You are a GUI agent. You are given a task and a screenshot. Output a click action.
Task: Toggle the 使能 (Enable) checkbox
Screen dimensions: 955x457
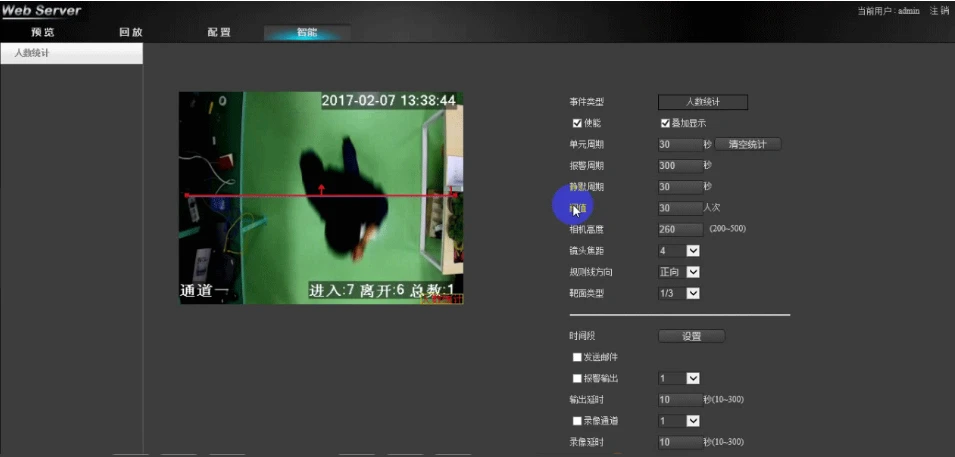[577, 123]
